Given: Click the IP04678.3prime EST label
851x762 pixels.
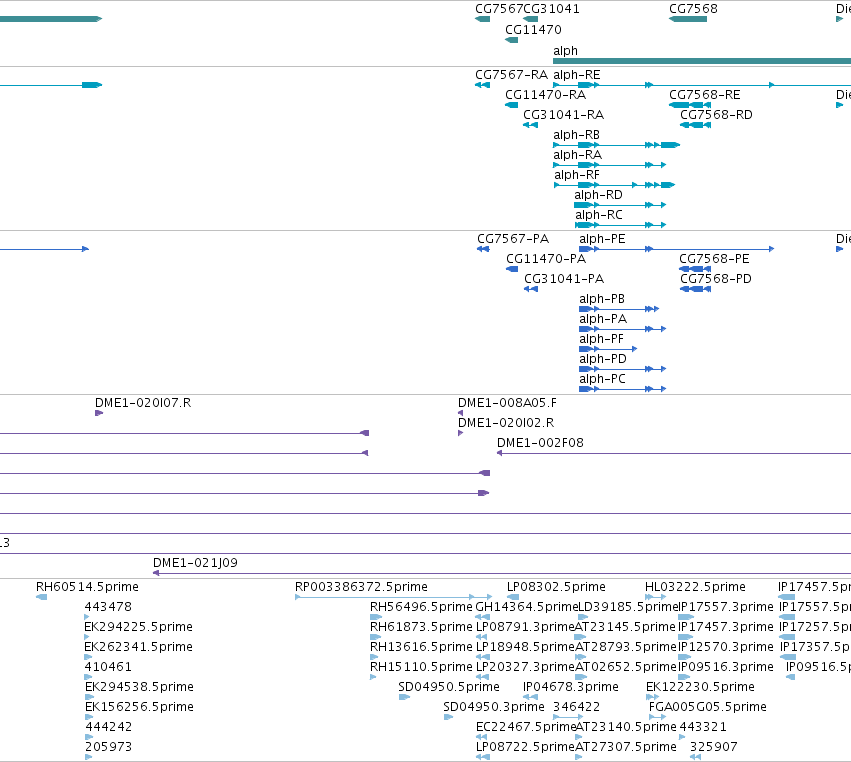Looking at the screenshot, I should [570, 688].
